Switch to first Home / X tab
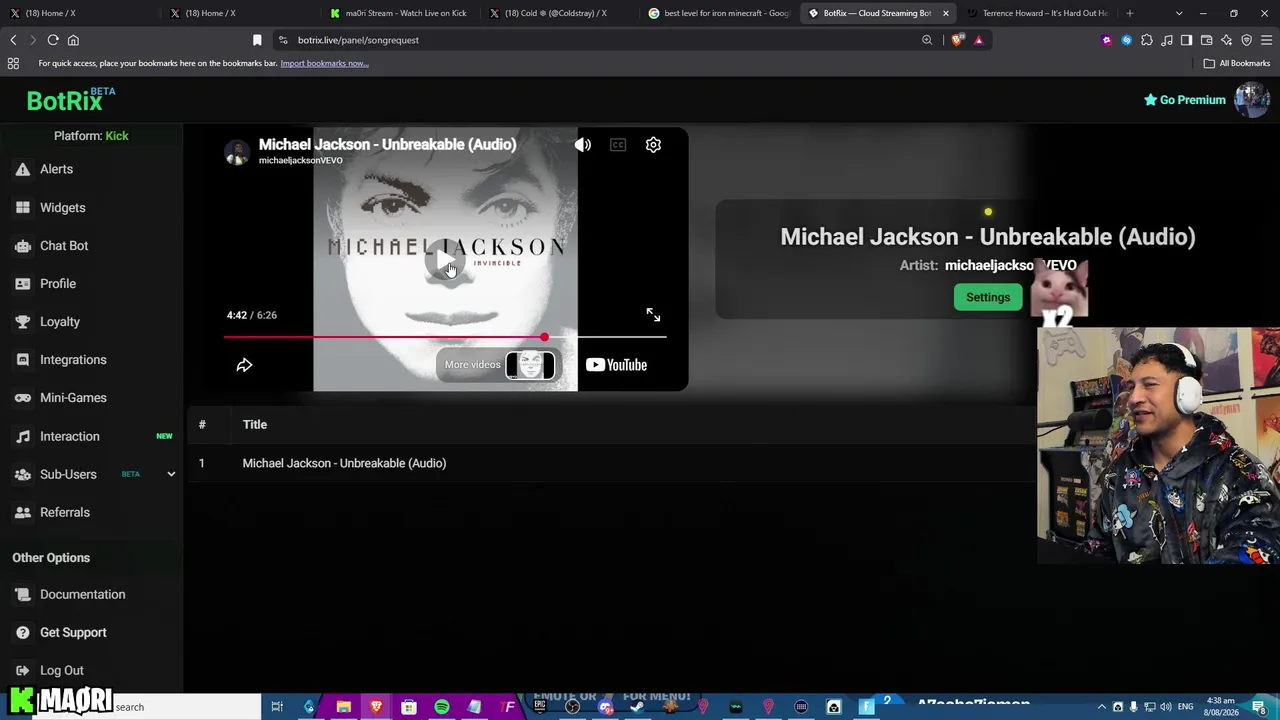Screen dimensions: 1280x720 [x=78, y=13]
